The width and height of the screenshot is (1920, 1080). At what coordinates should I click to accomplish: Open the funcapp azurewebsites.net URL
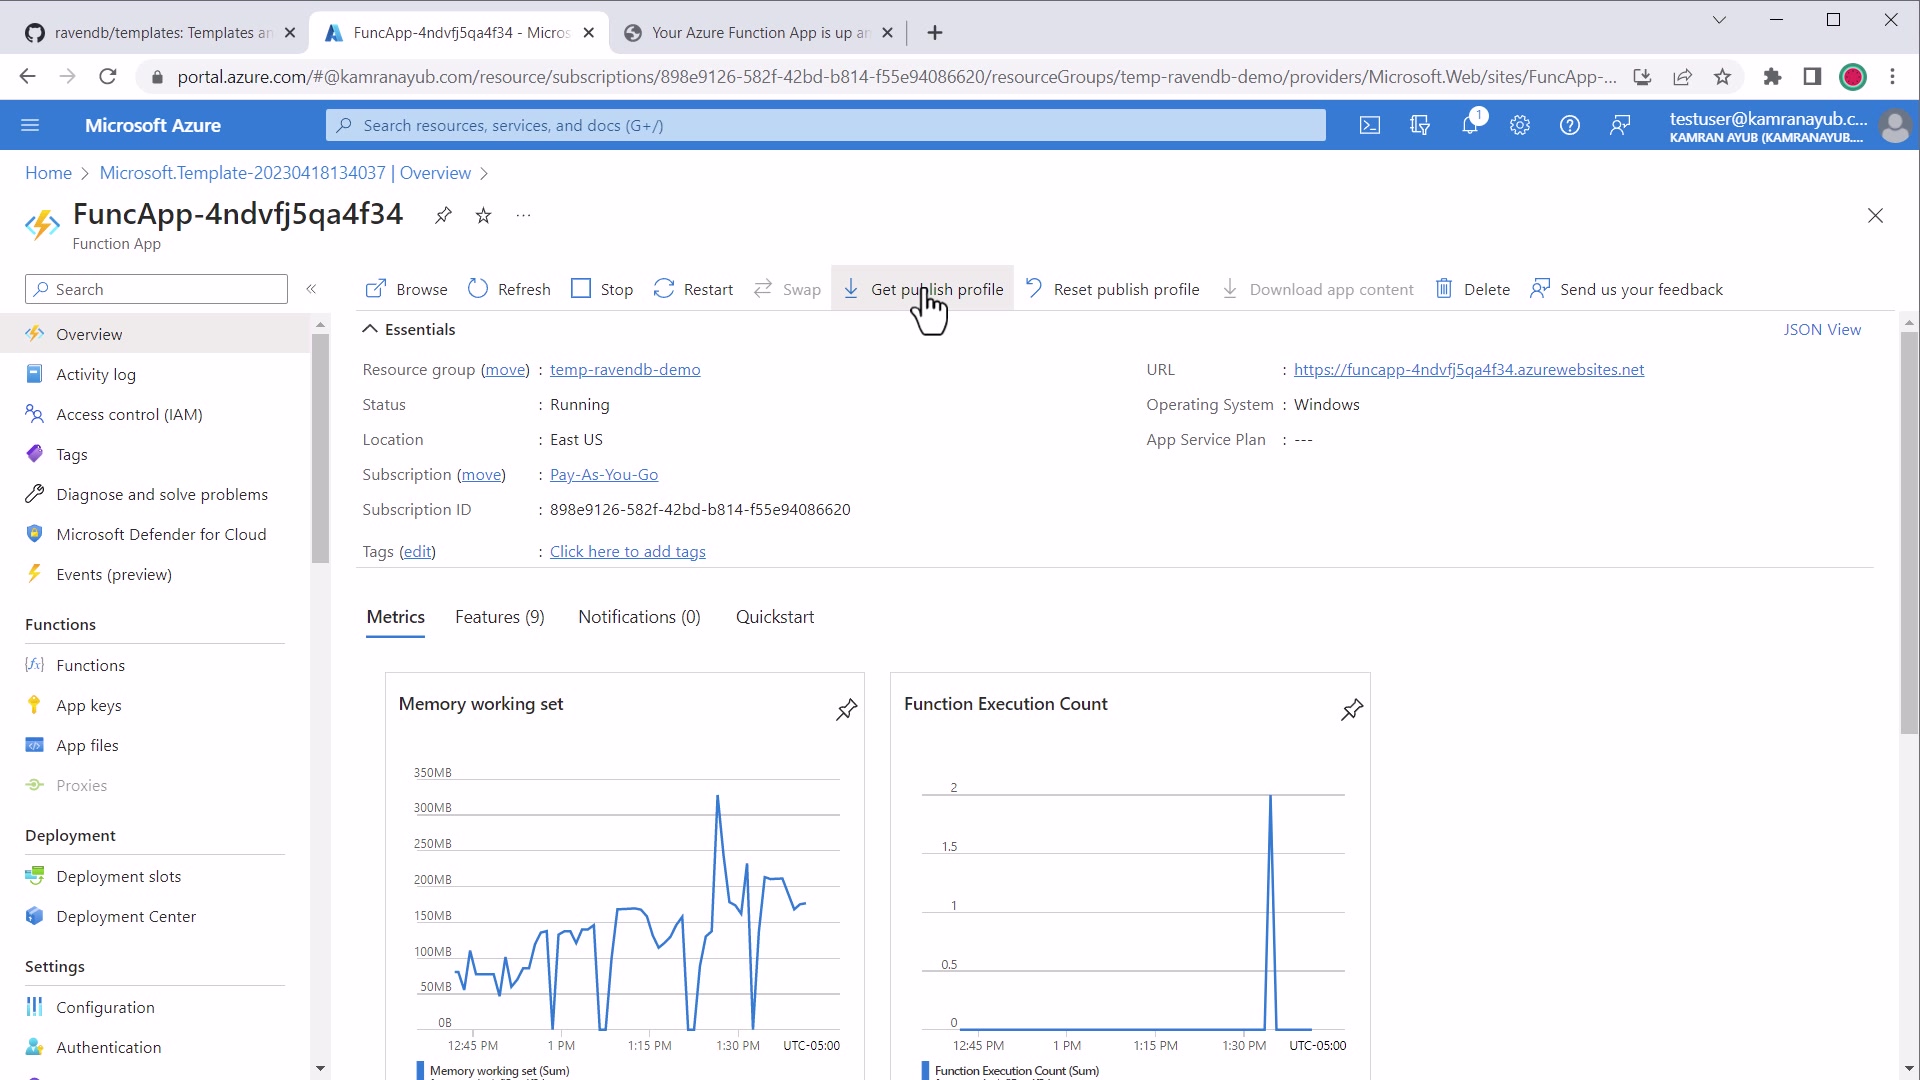coord(1469,370)
